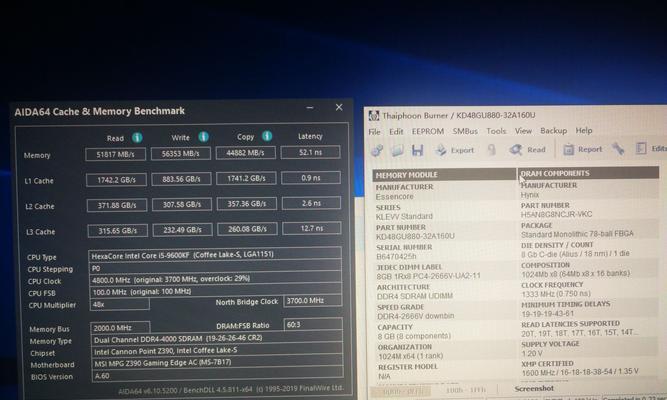The width and height of the screenshot is (667, 400).
Task: Click the L3 Cache Latency value 12.7 ns
Action: 312,228
